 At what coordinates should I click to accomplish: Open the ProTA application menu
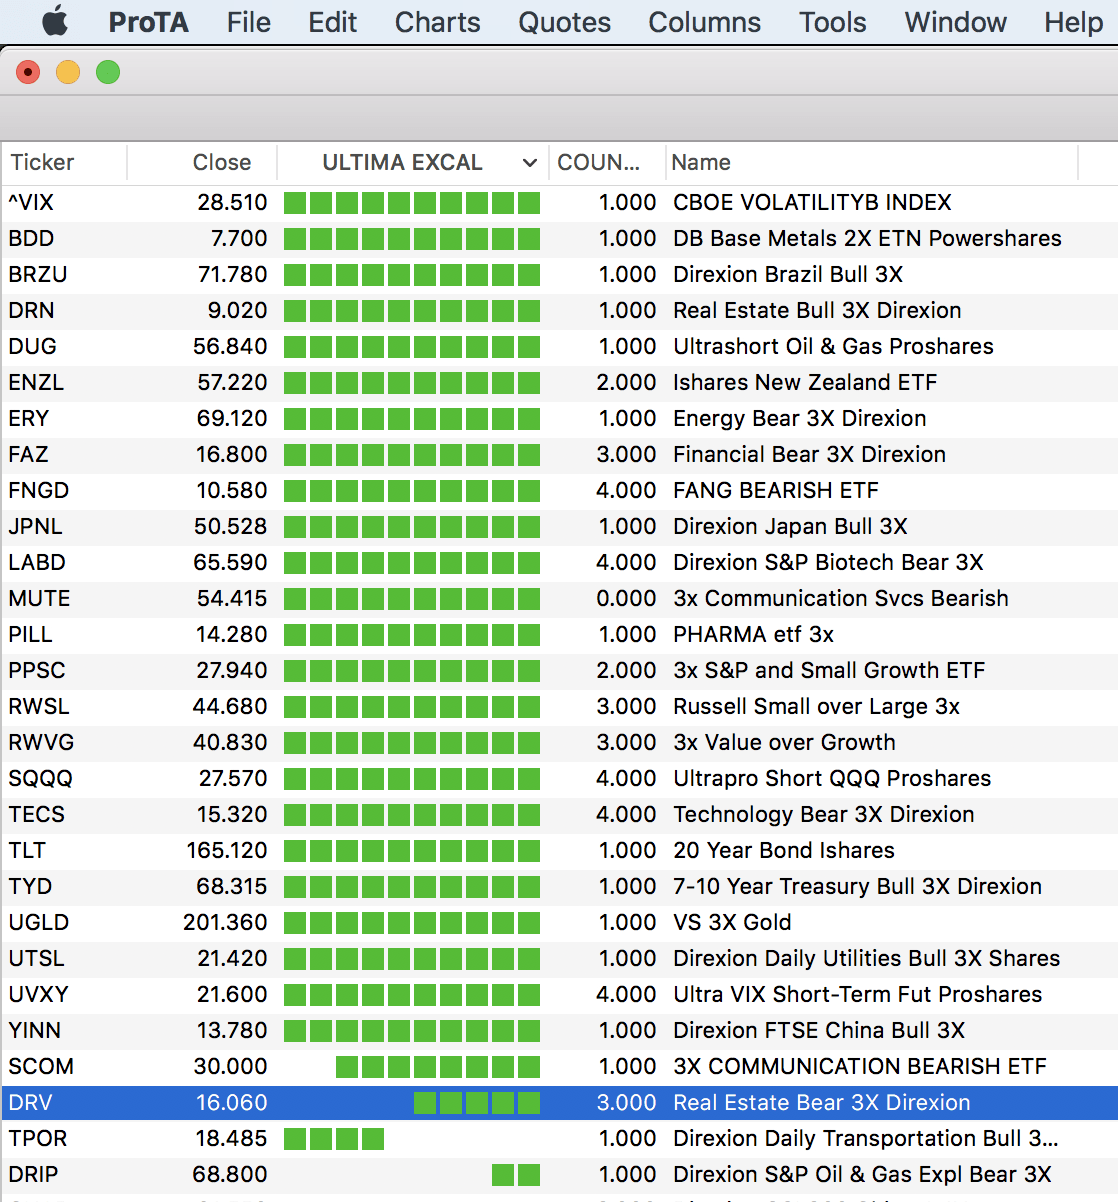(x=148, y=22)
